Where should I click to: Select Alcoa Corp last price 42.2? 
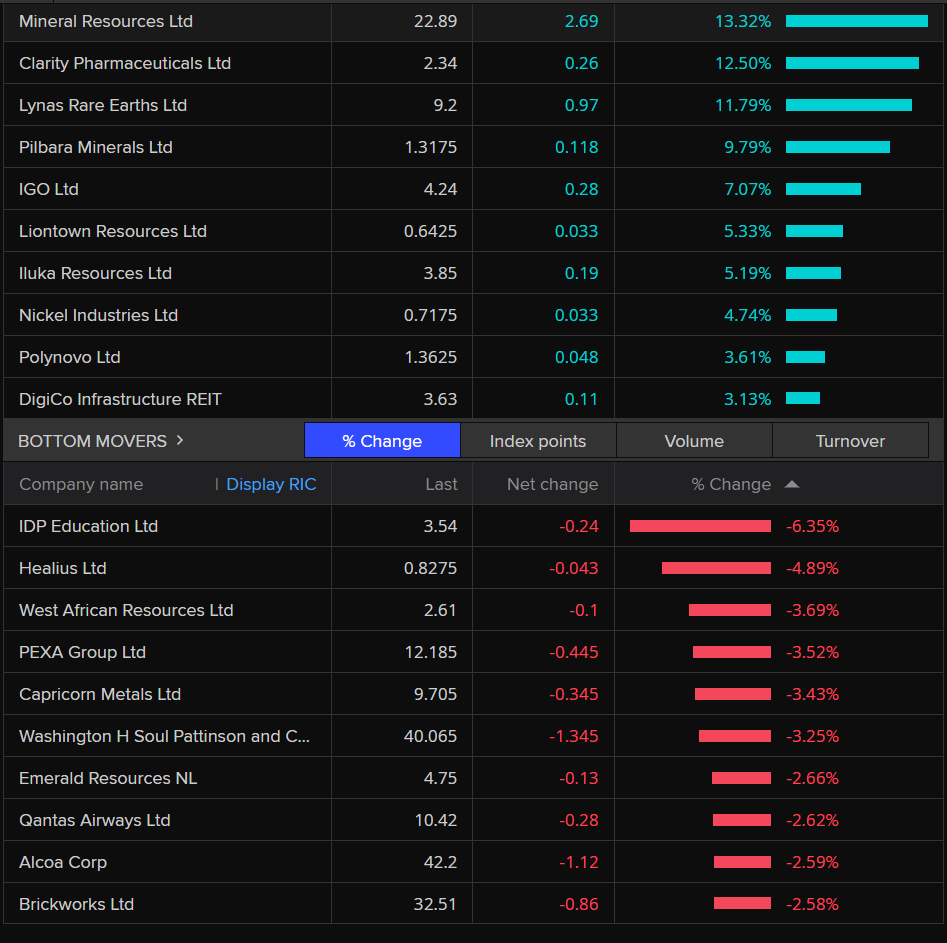440,862
